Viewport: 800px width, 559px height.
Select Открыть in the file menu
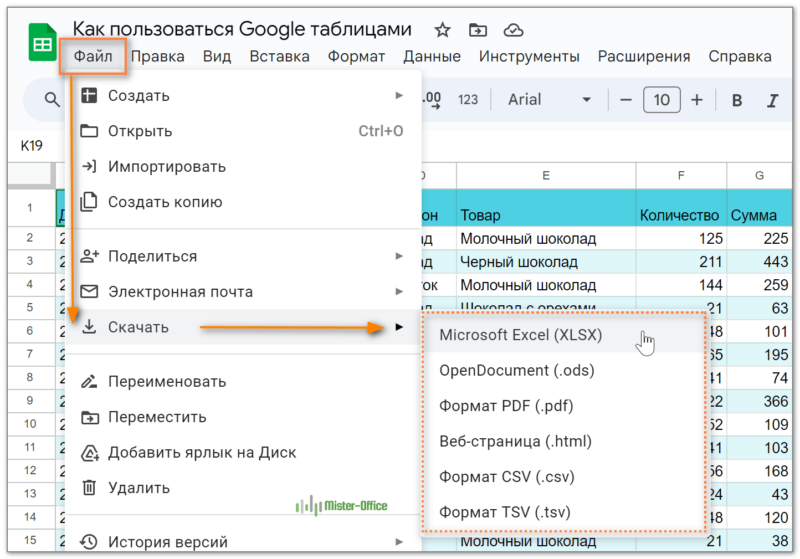pyautogui.click(x=242, y=131)
